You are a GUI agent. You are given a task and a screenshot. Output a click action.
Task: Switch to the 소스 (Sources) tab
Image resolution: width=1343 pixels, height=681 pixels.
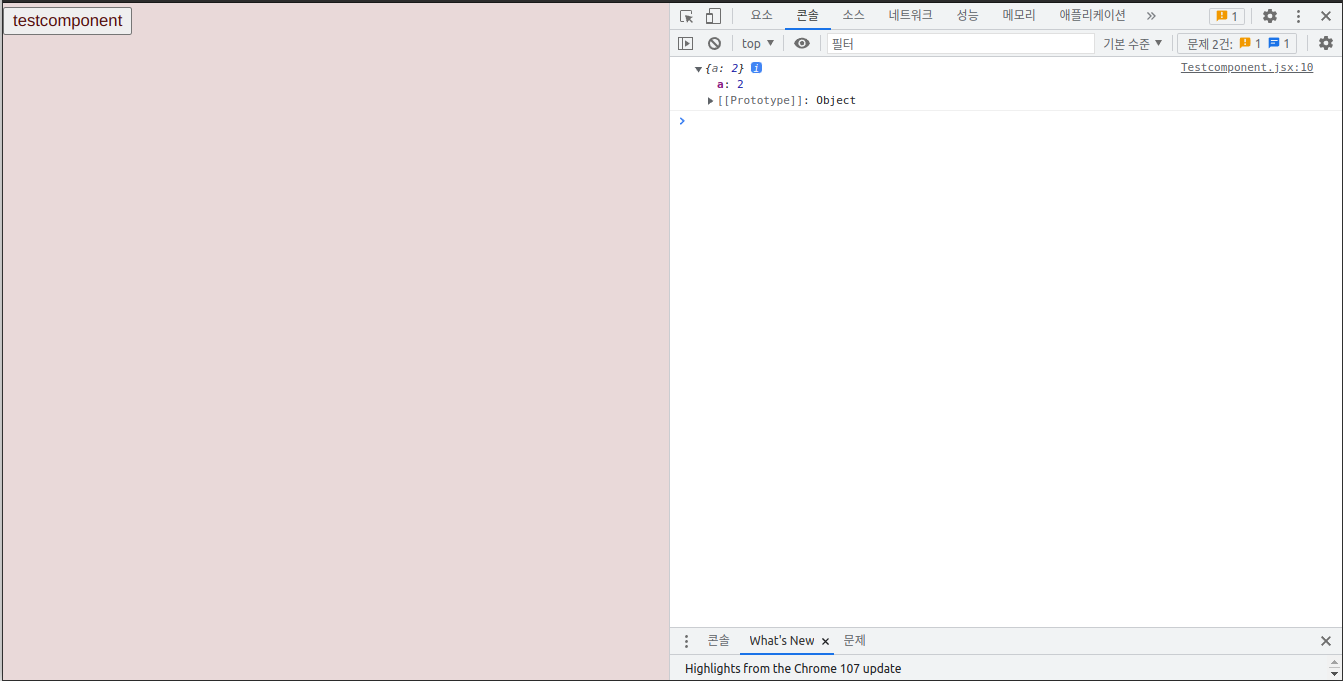853,15
